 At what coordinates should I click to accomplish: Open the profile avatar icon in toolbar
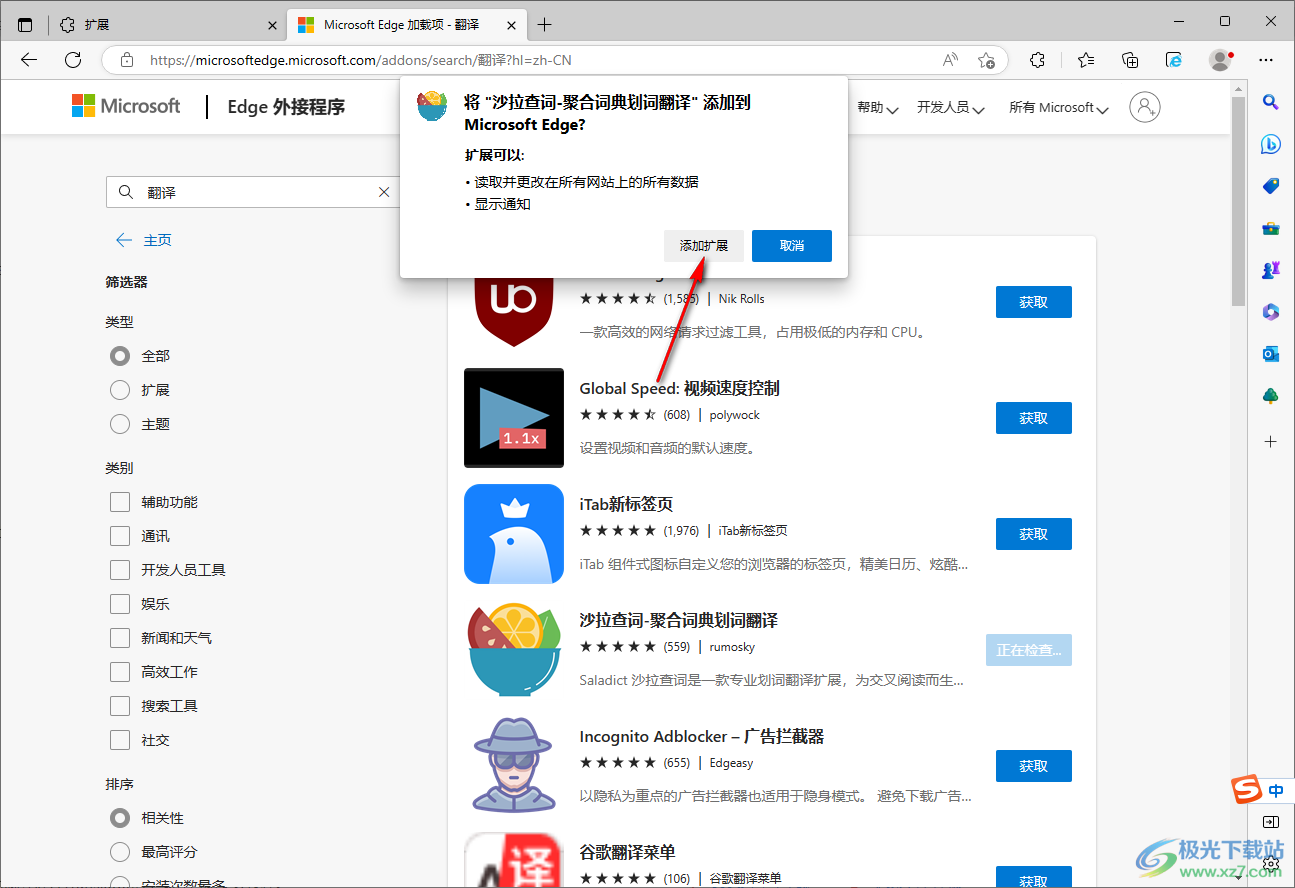[1220, 60]
